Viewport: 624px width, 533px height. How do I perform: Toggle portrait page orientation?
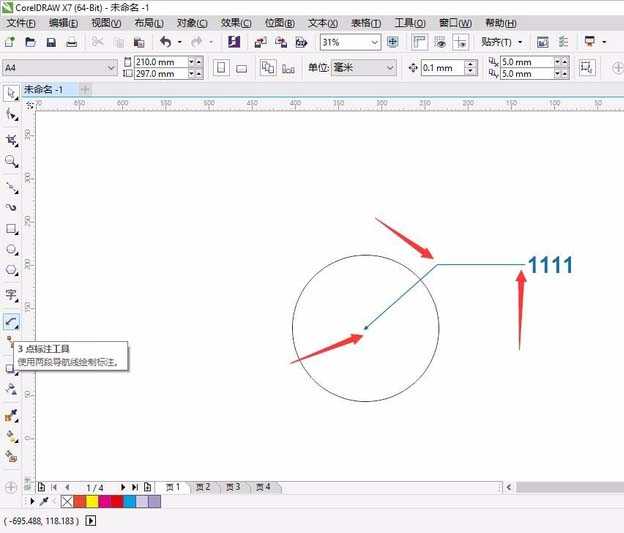click(x=221, y=68)
